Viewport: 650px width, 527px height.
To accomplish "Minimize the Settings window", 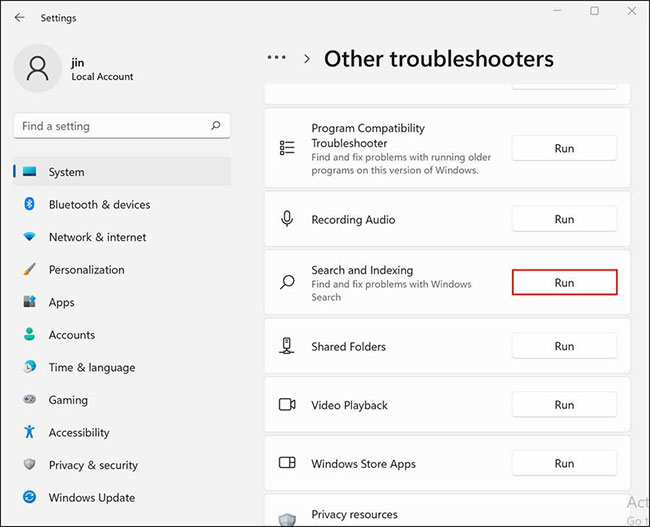I will pos(558,11).
